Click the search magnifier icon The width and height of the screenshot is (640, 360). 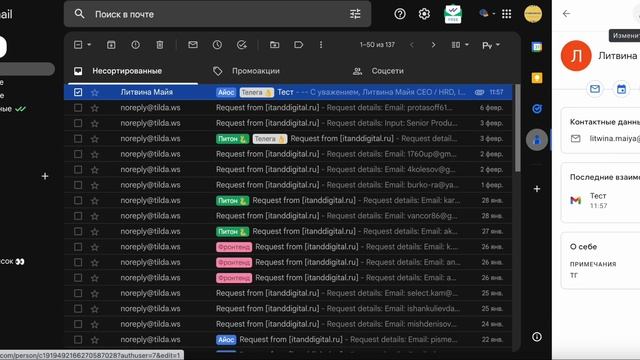coord(79,14)
